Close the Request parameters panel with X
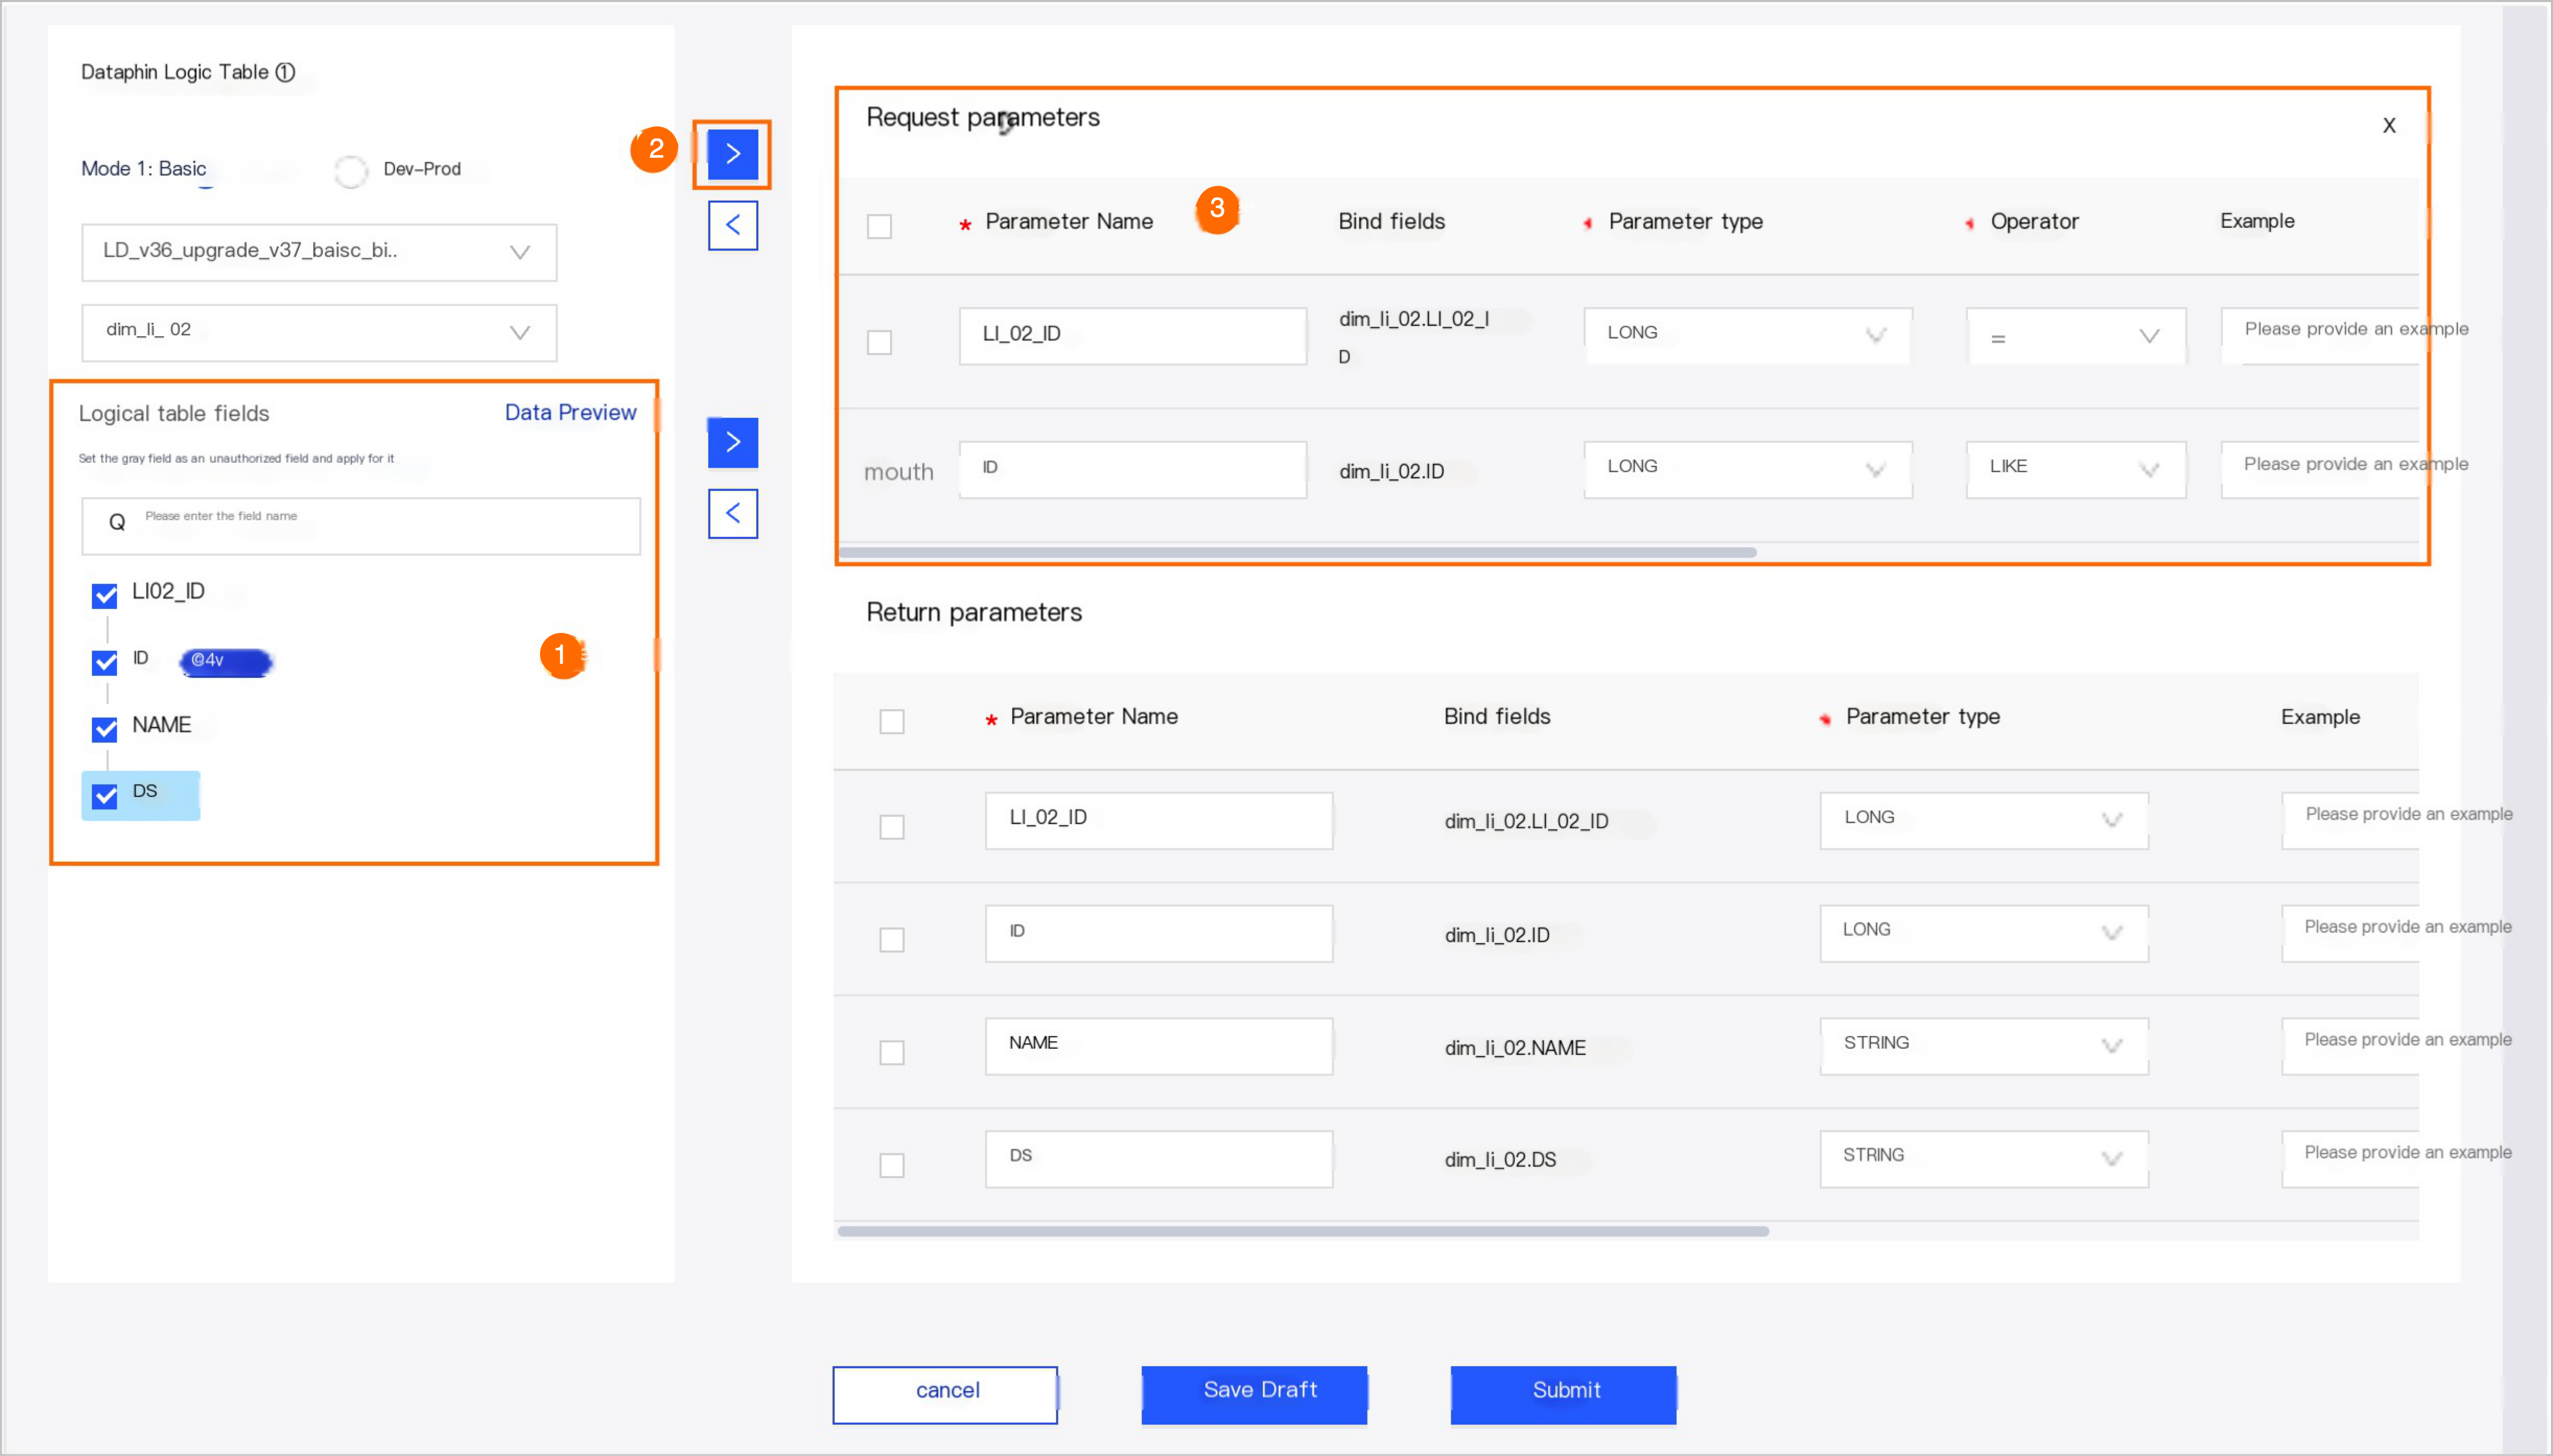This screenshot has height=1456, width=2553. pyautogui.click(x=2388, y=125)
